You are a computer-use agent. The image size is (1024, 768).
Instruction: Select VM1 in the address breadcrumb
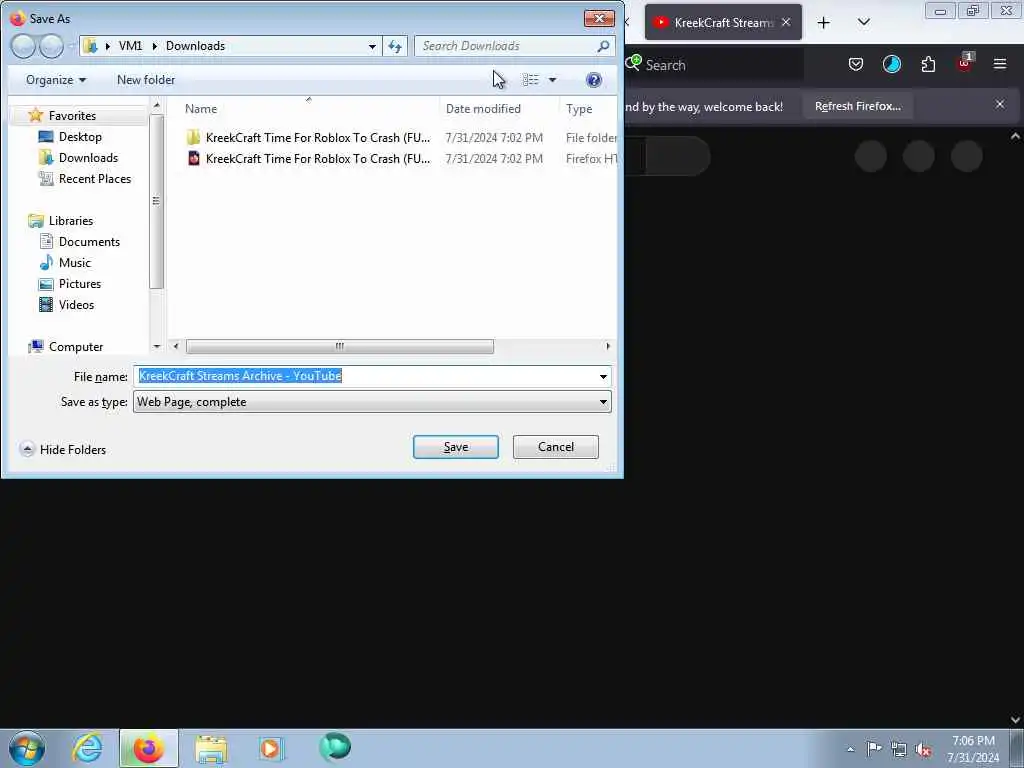point(130,46)
